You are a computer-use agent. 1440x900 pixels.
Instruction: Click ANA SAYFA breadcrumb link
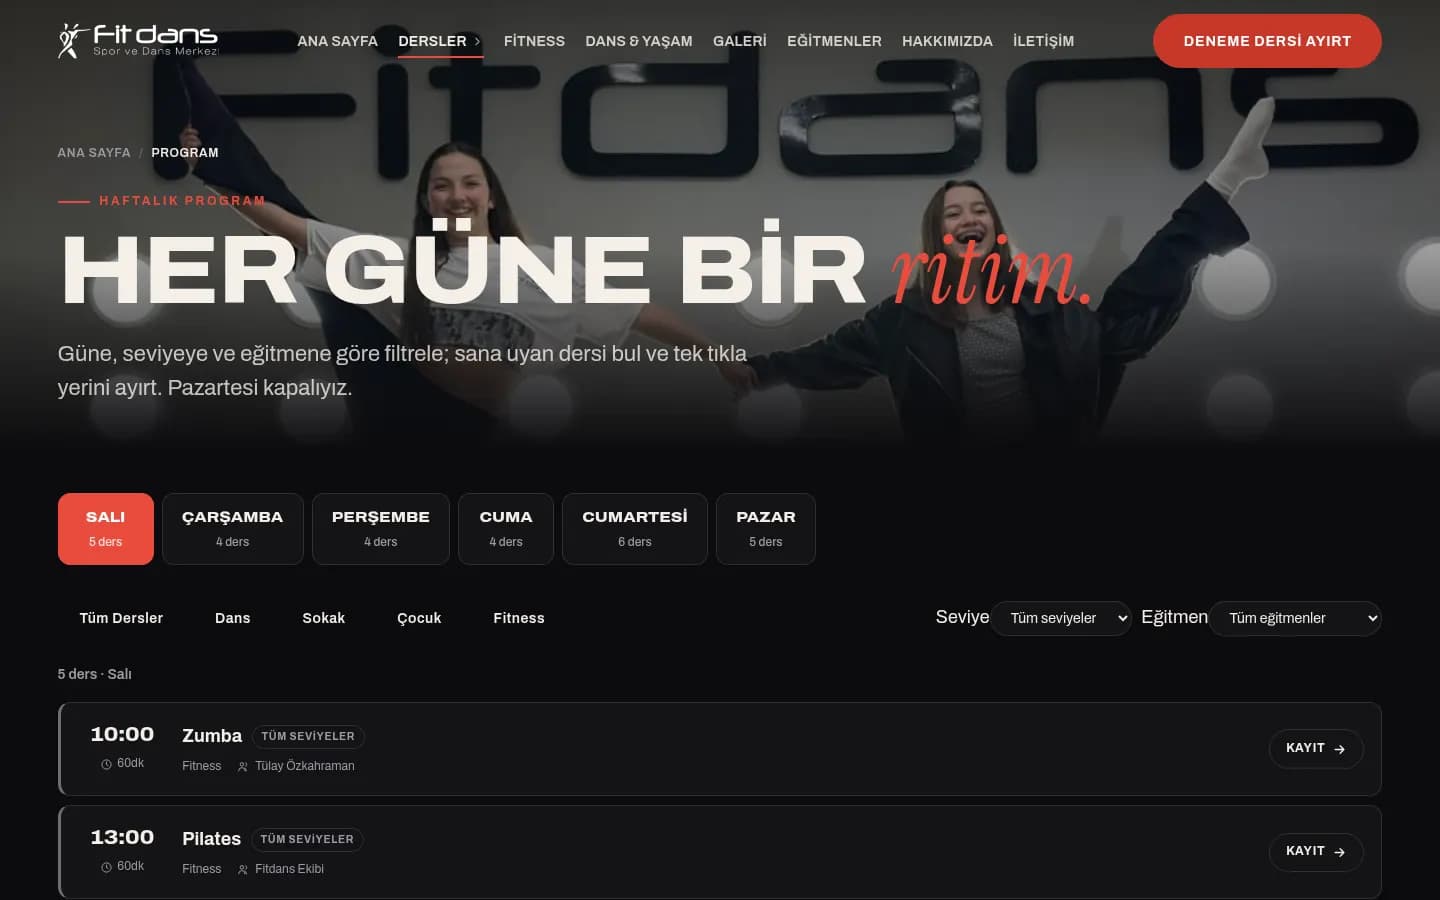(x=94, y=153)
